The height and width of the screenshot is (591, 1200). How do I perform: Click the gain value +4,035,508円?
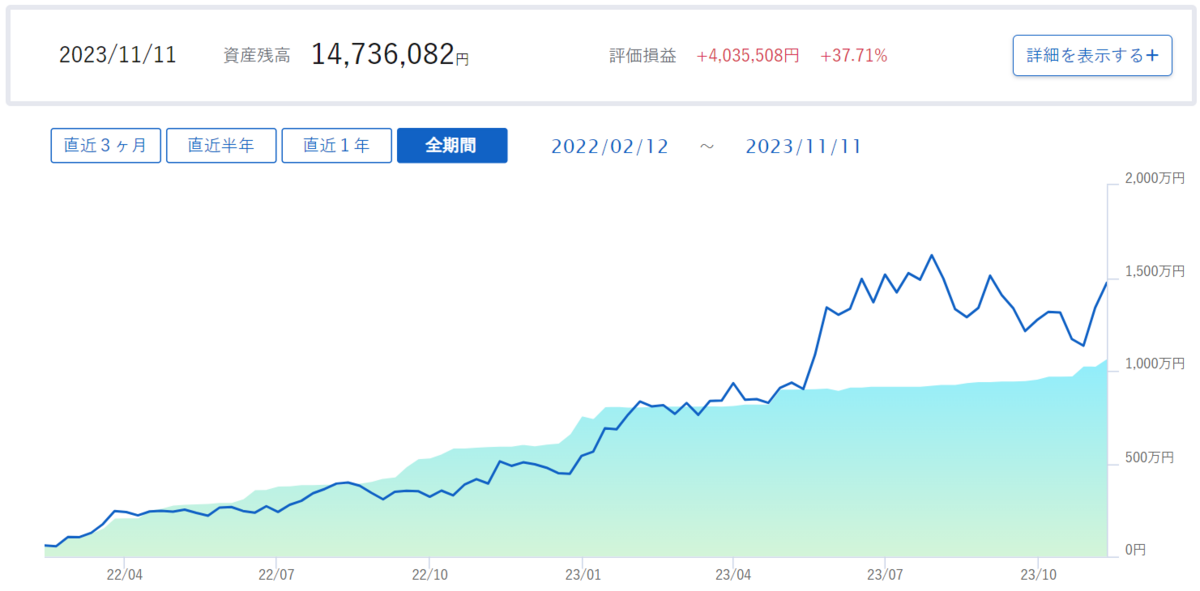[x=748, y=56]
